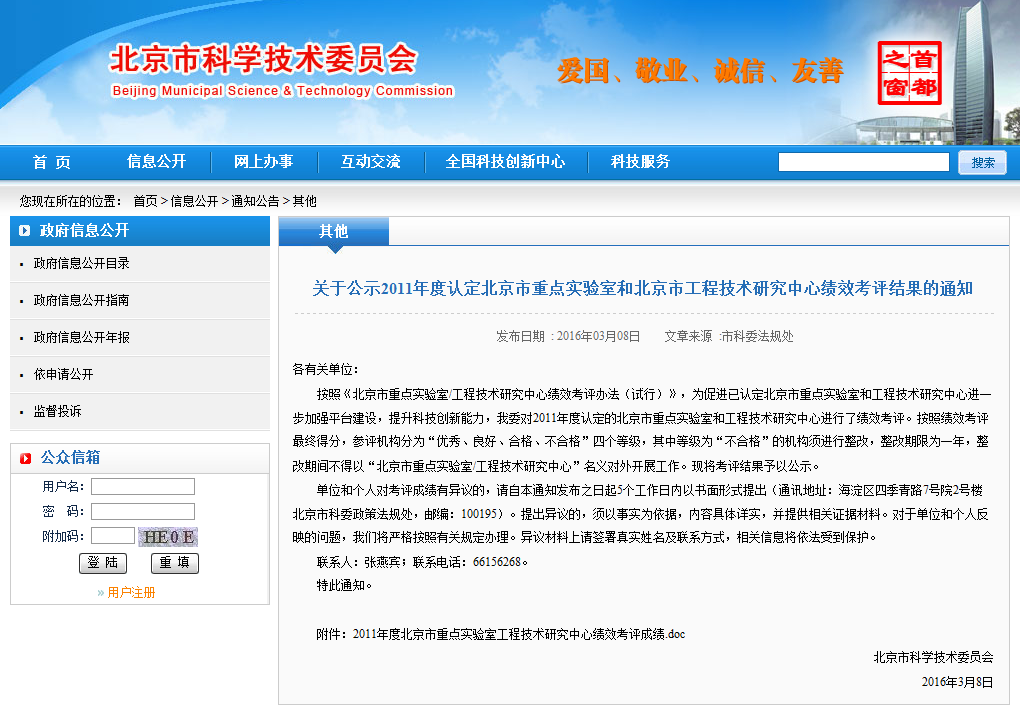Click the captcha image HE0E
Viewport: 1020px width, 706px height.
tap(168, 536)
